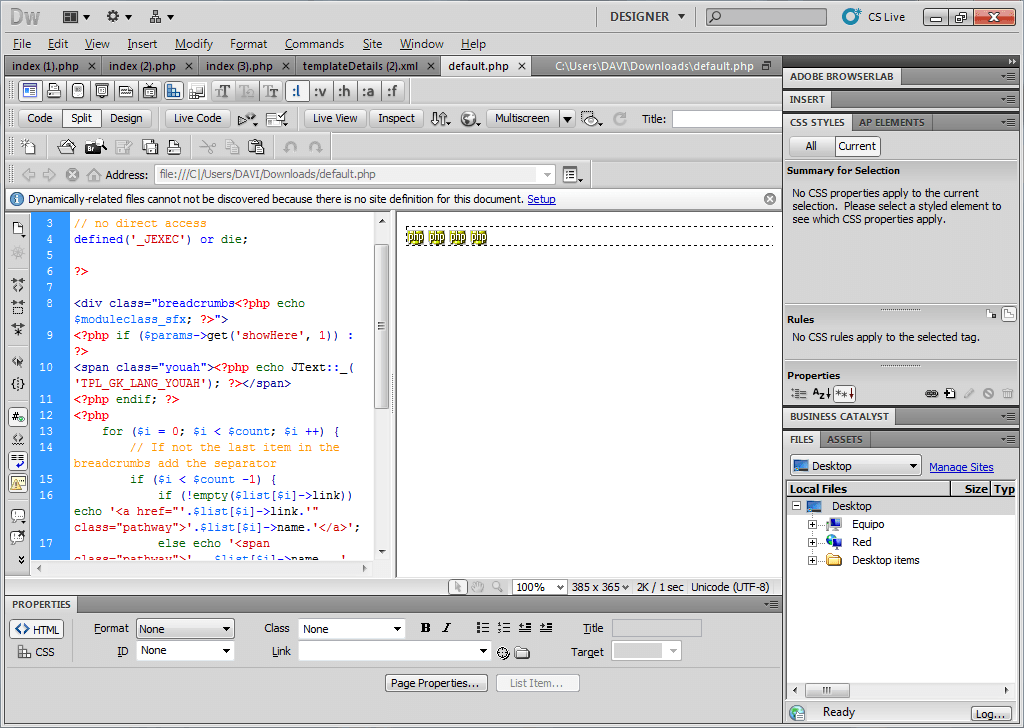Click the Print Code icon in toolbar
The height and width of the screenshot is (728, 1024).
(174, 147)
